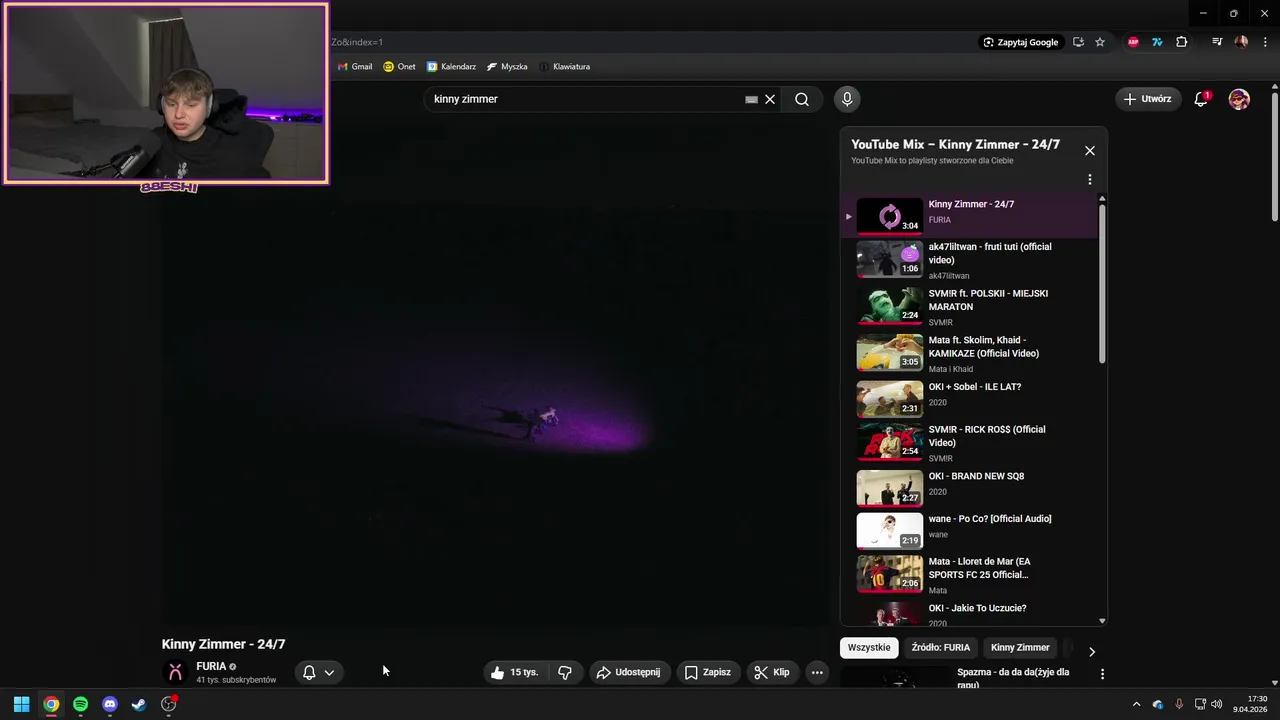Clear the search box with the X icon

tap(770, 99)
